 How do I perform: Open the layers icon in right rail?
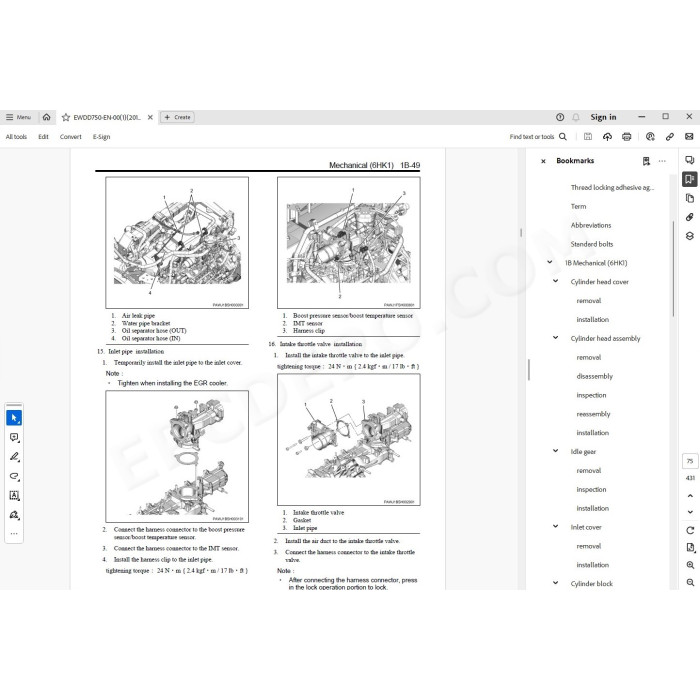(x=690, y=236)
